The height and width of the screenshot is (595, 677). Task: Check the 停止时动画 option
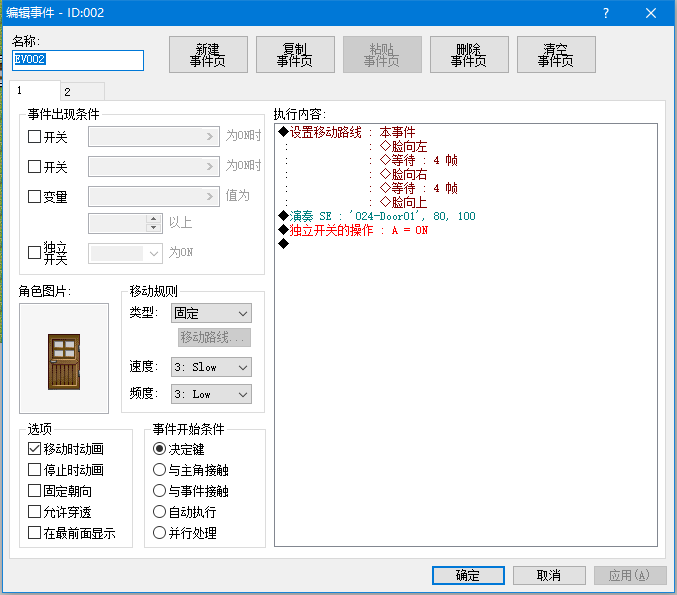pyautogui.click(x=34, y=470)
